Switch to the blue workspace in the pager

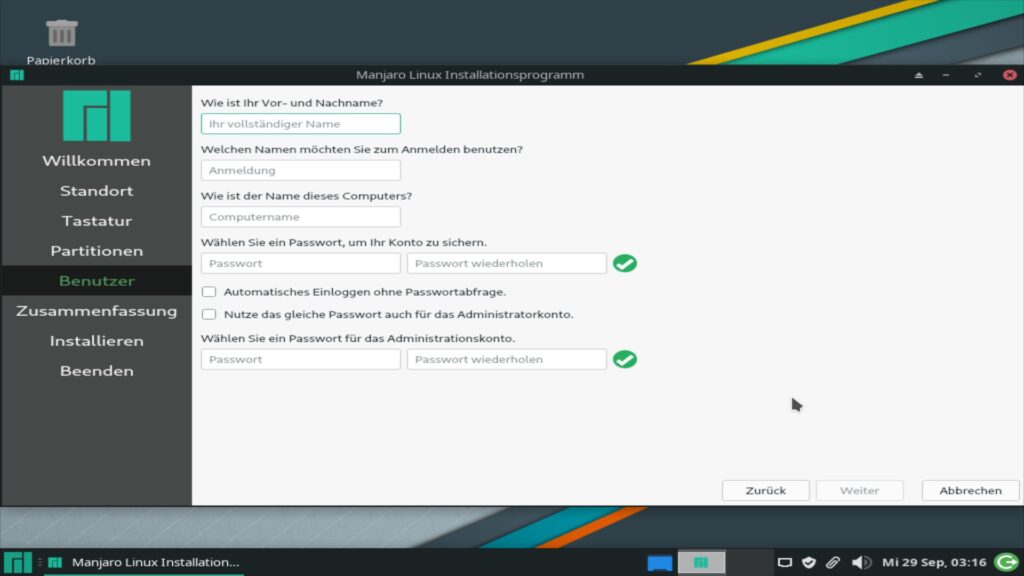coord(660,562)
